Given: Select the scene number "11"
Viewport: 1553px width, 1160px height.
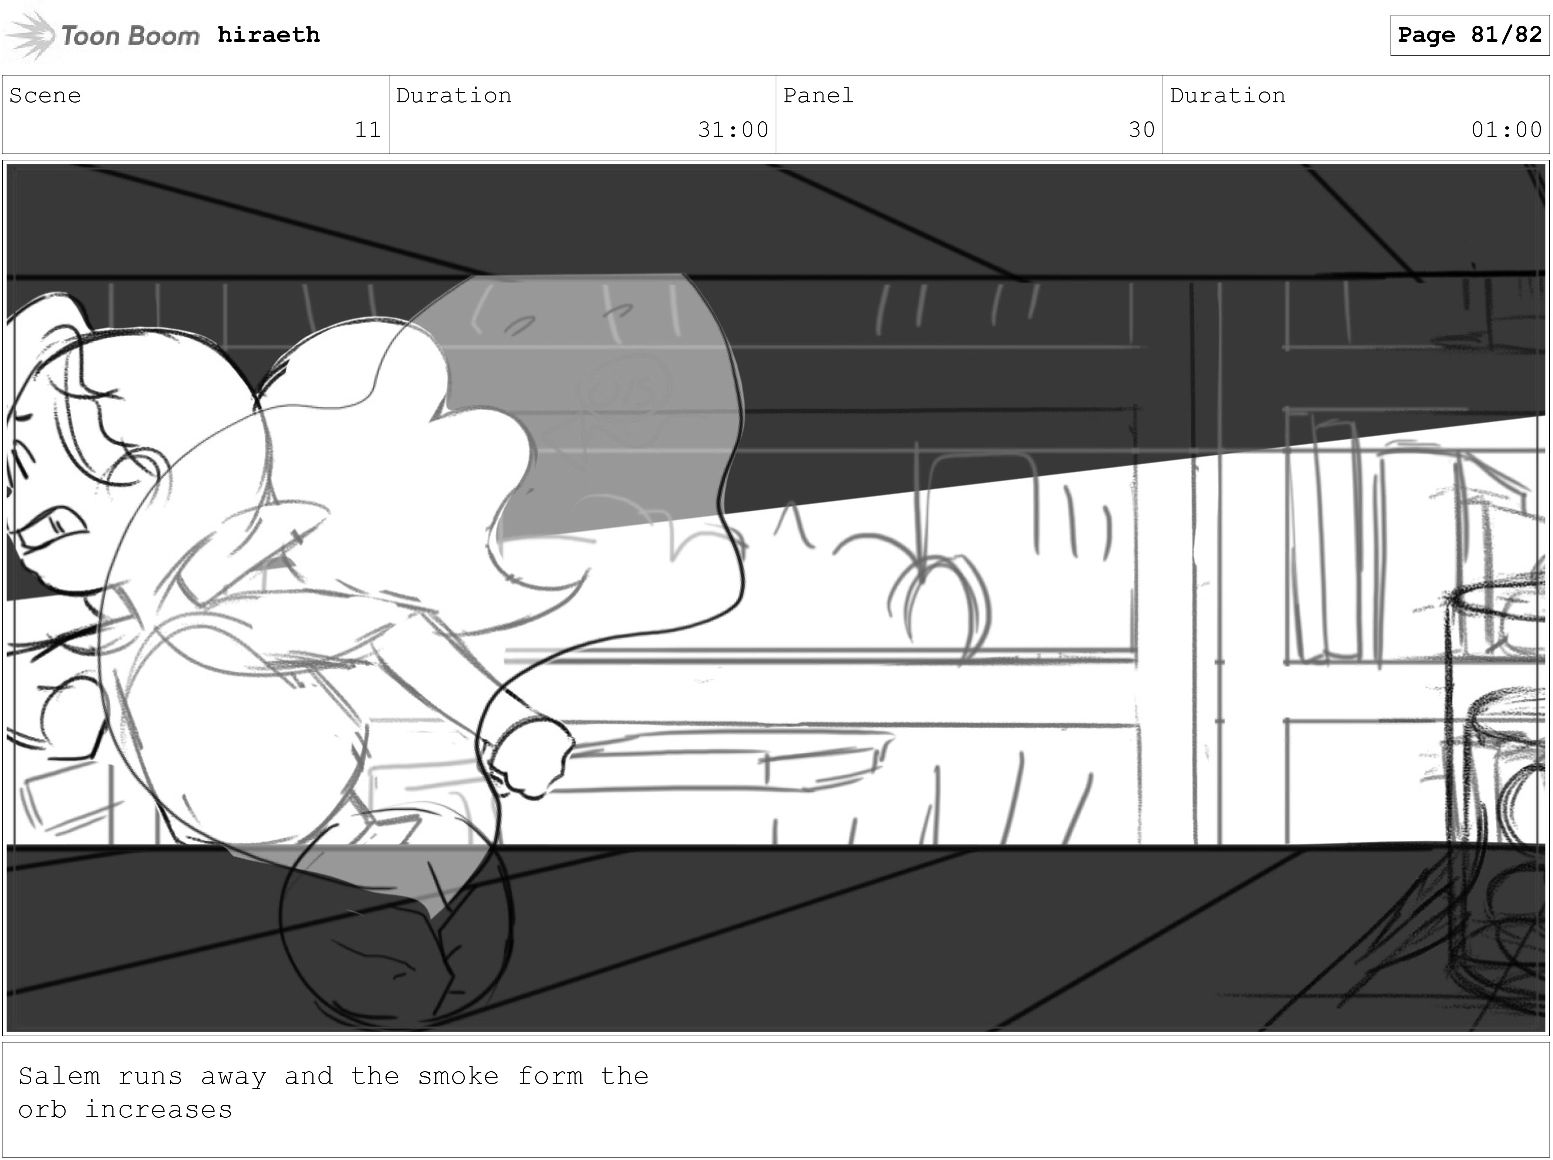Looking at the screenshot, I should coord(368,130).
